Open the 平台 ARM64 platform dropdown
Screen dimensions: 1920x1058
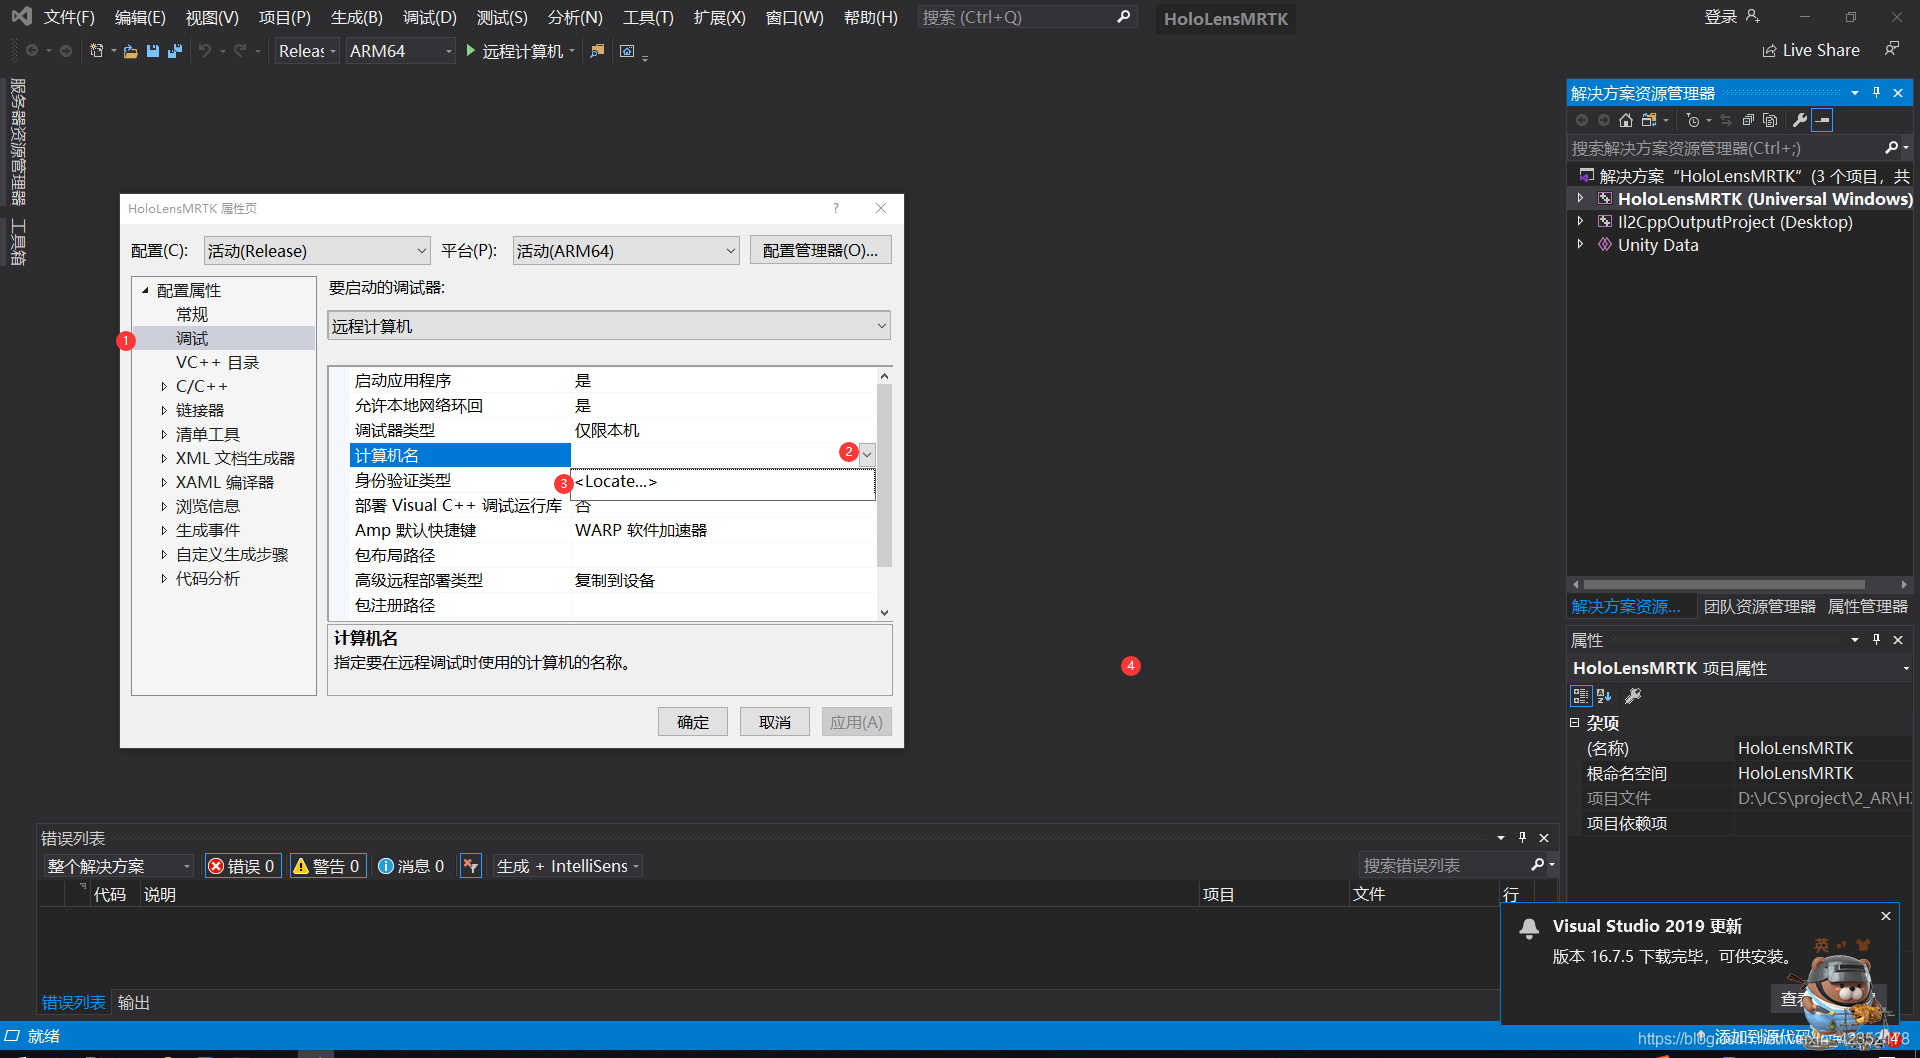pos(626,251)
